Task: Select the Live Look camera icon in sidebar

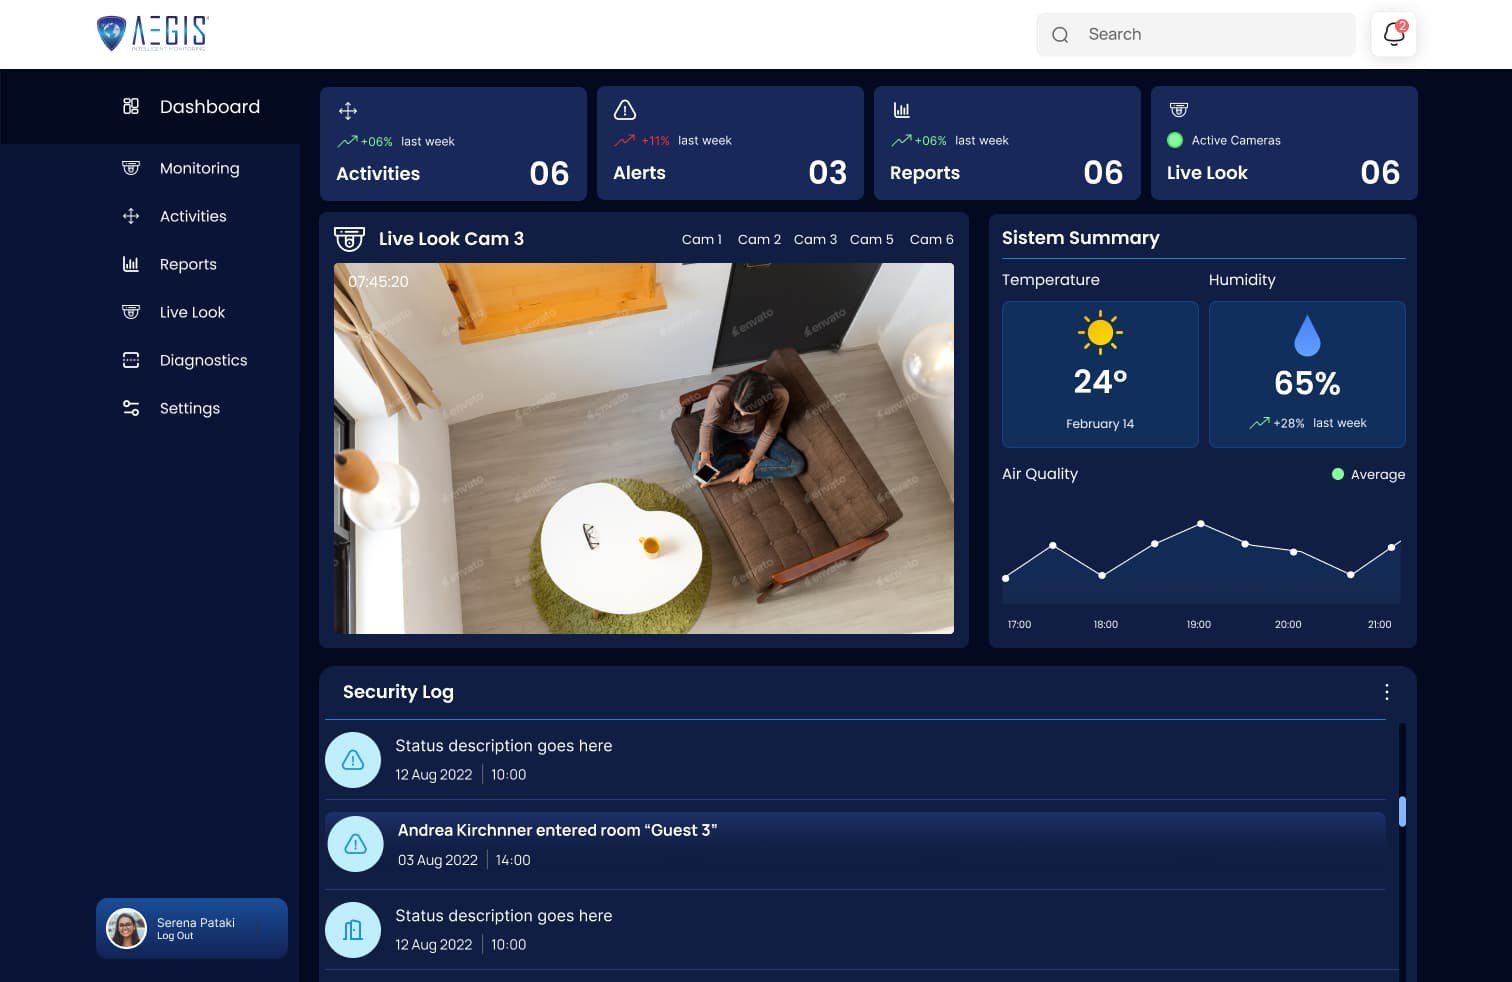Action: pyautogui.click(x=131, y=312)
